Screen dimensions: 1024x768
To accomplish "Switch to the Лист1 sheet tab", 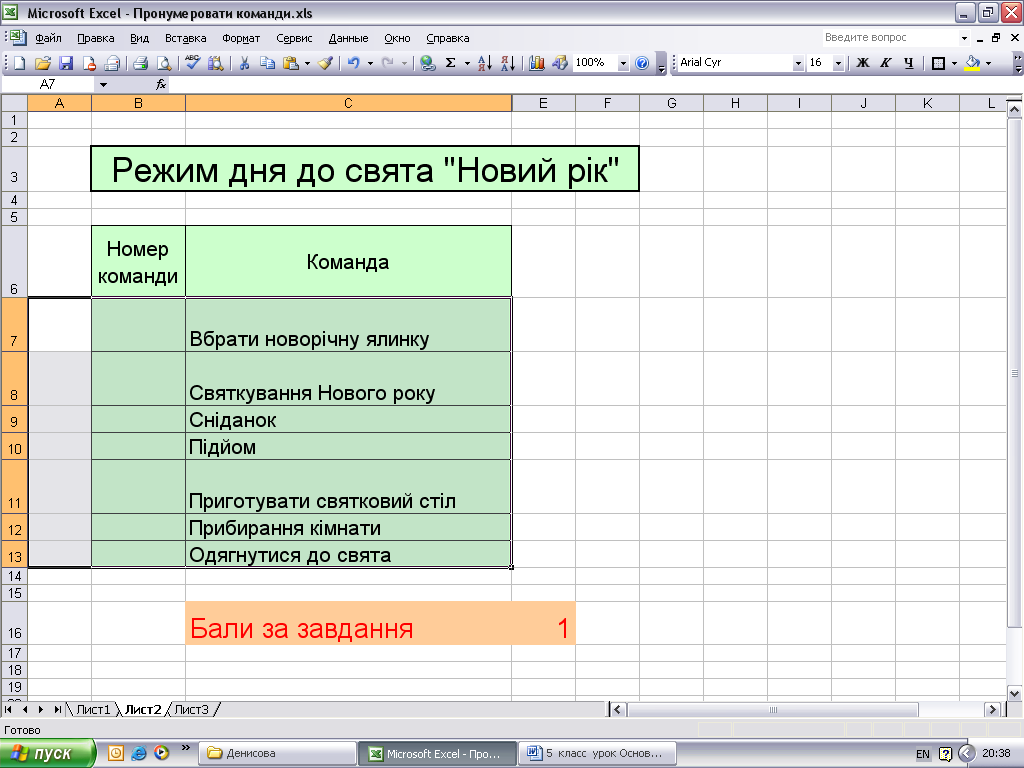I will click(93, 710).
